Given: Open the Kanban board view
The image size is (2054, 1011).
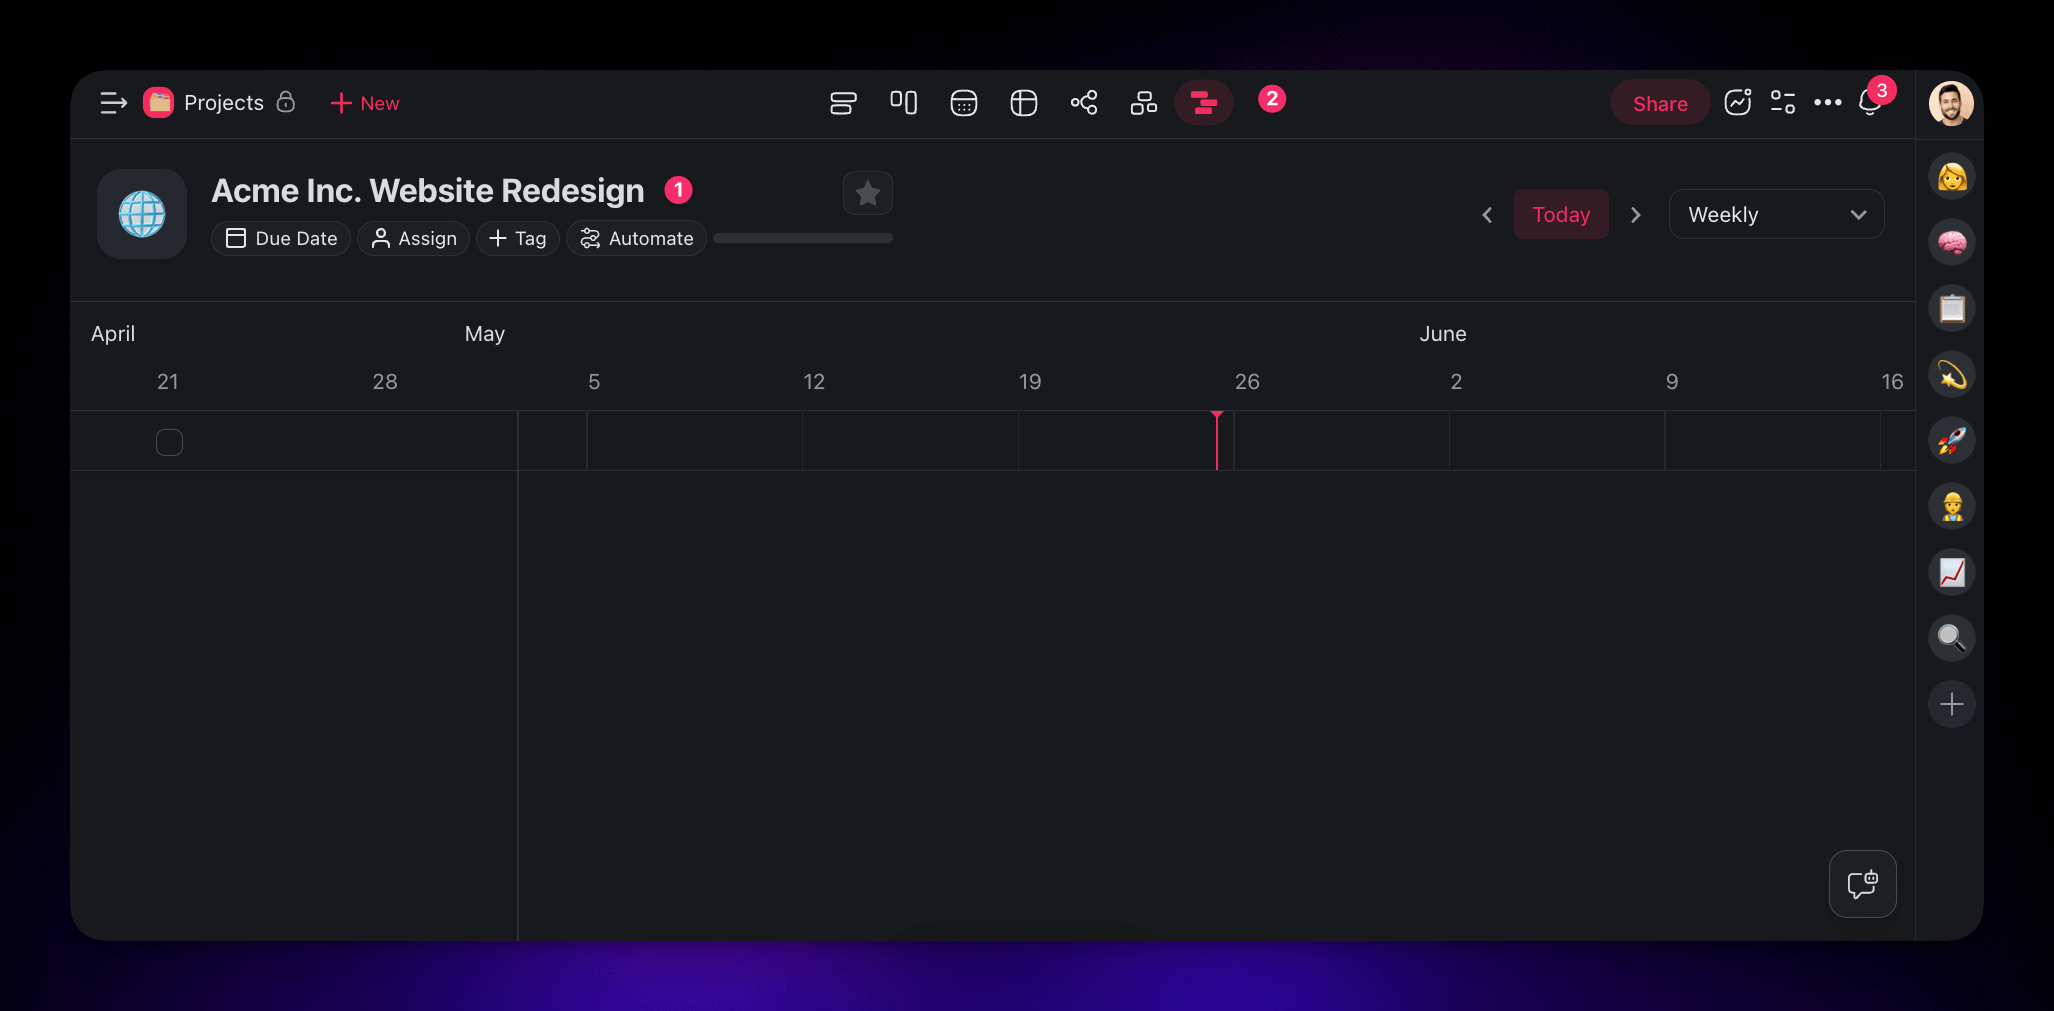Looking at the screenshot, I should [903, 102].
